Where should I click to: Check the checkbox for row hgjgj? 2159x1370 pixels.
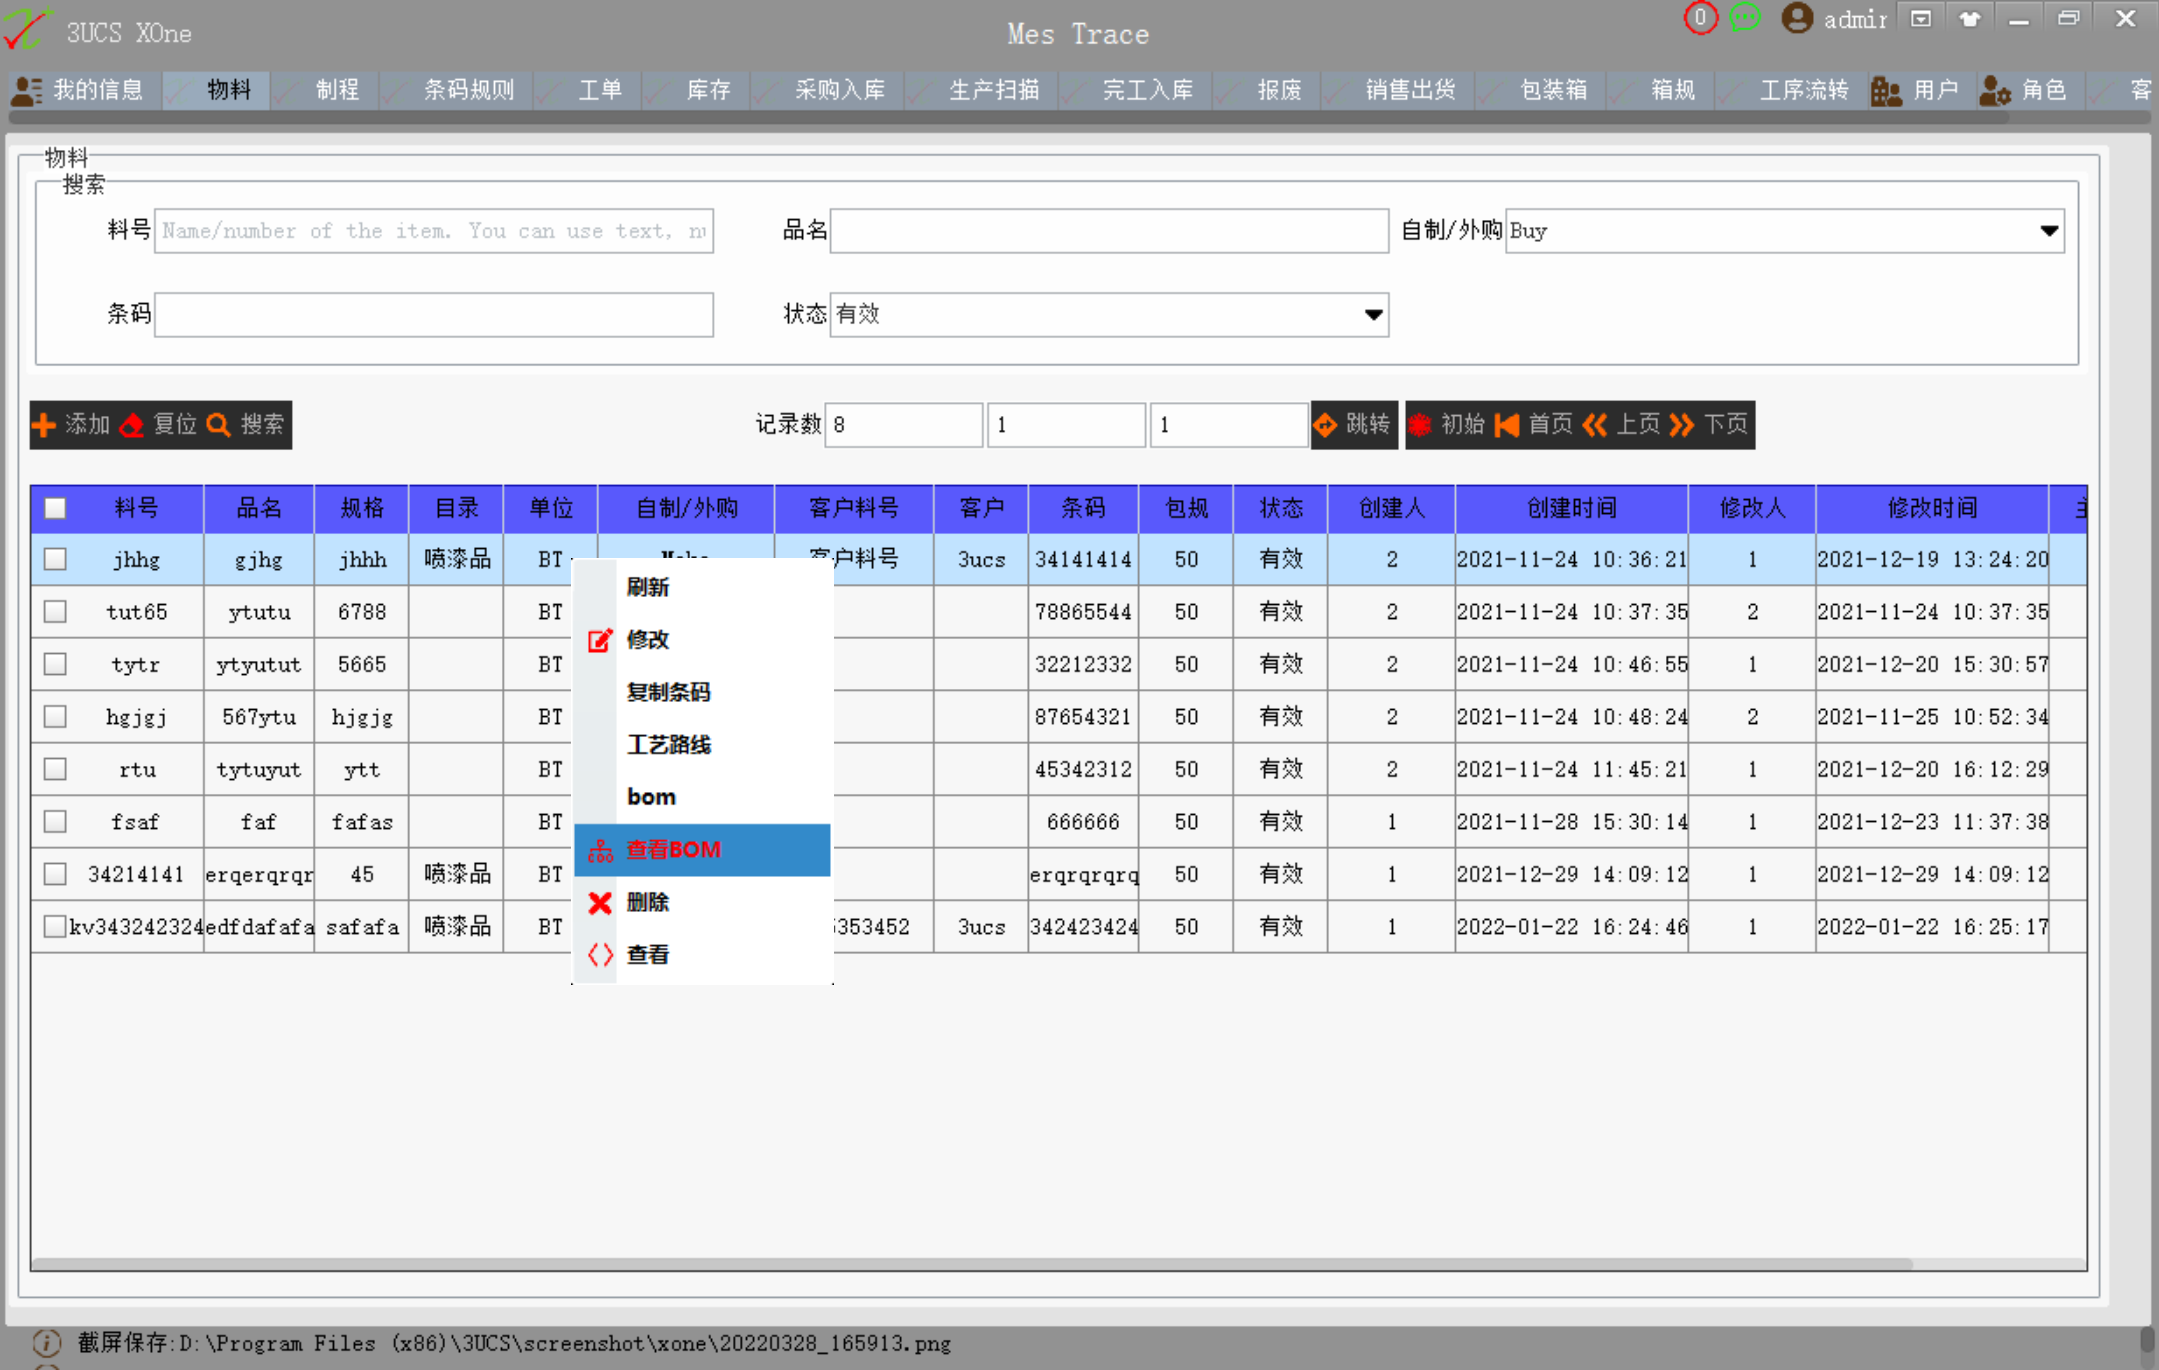(55, 716)
